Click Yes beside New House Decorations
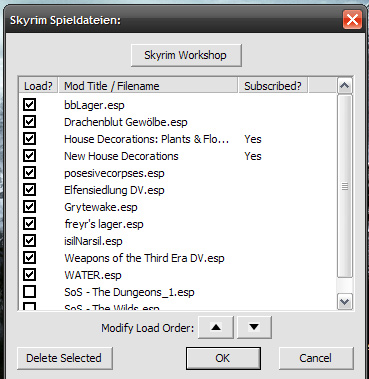The height and width of the screenshot is (379, 369). click(253, 156)
